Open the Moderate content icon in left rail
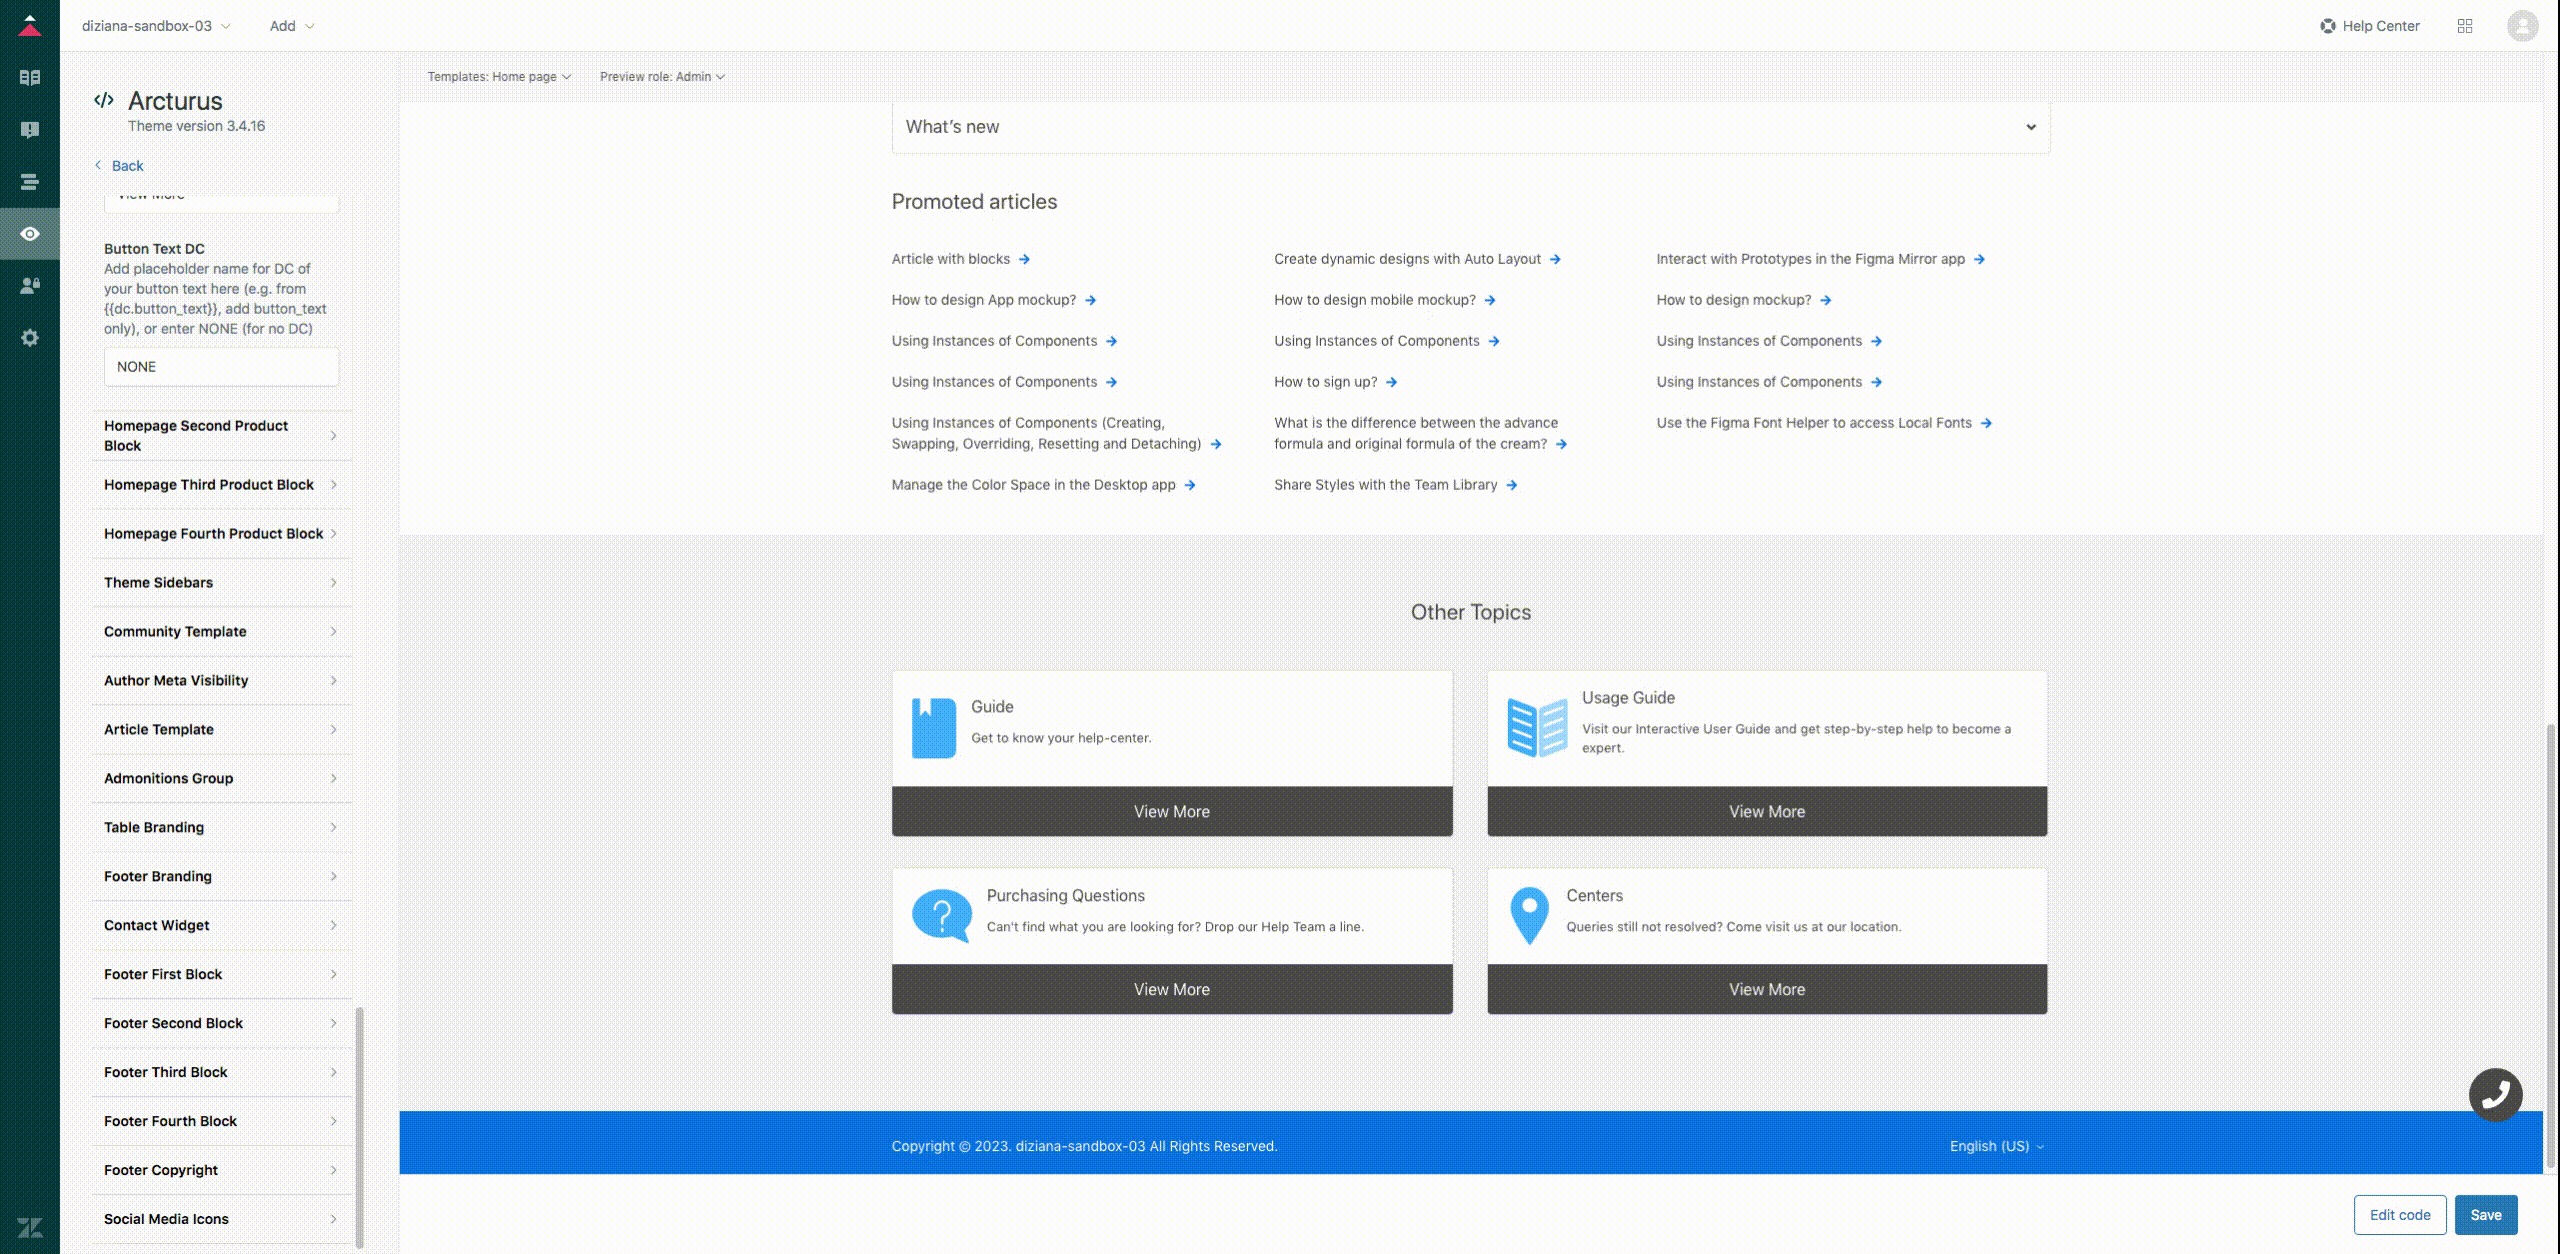The width and height of the screenshot is (2560, 1254). tap(30, 129)
